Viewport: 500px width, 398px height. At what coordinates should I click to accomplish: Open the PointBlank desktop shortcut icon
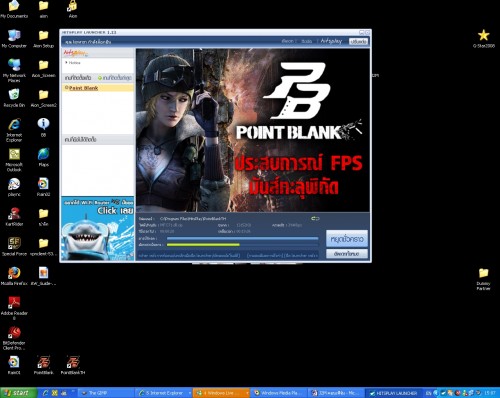[44, 365]
